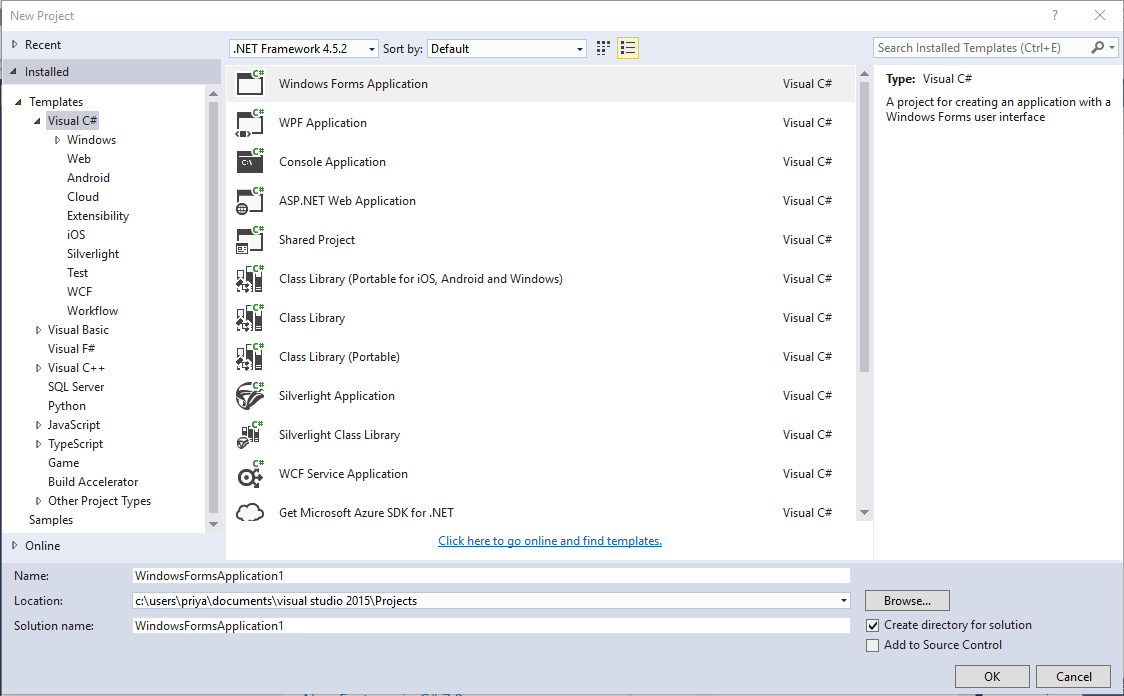Click the tree pane scroll up arrow
This screenshot has height=696, width=1124.
[213, 94]
